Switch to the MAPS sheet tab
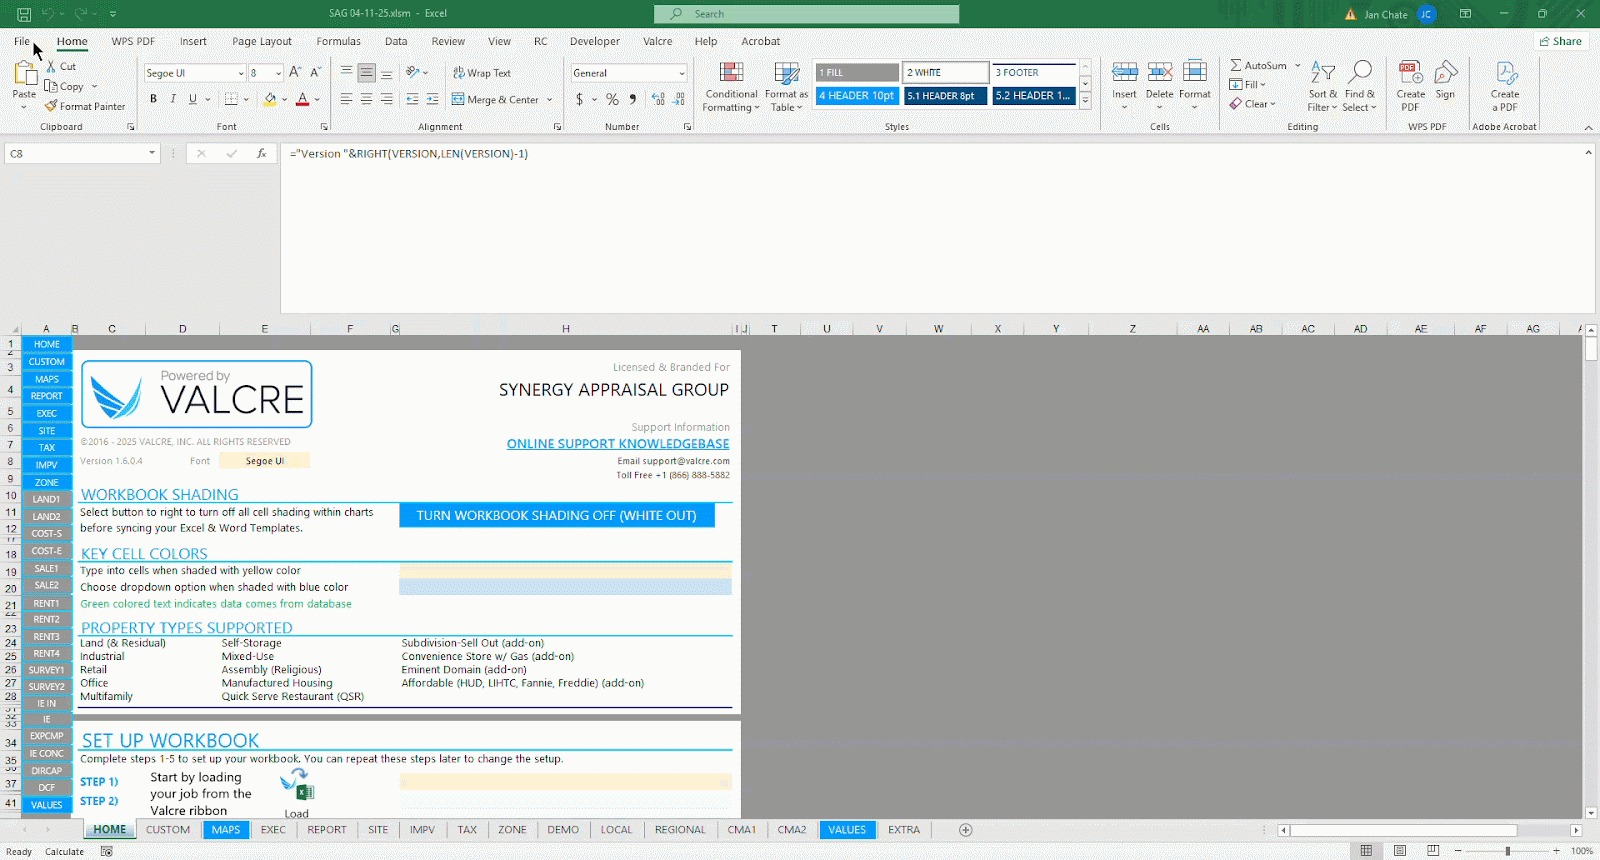1600x860 pixels. pyautogui.click(x=226, y=829)
